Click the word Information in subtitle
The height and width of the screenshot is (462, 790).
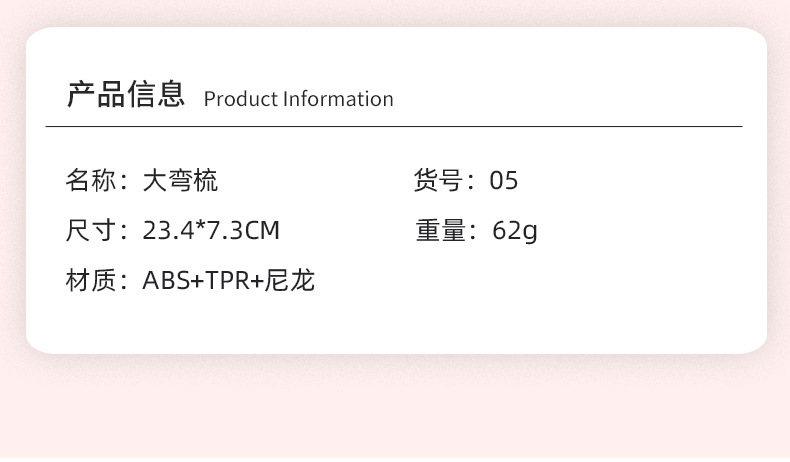click(x=338, y=99)
